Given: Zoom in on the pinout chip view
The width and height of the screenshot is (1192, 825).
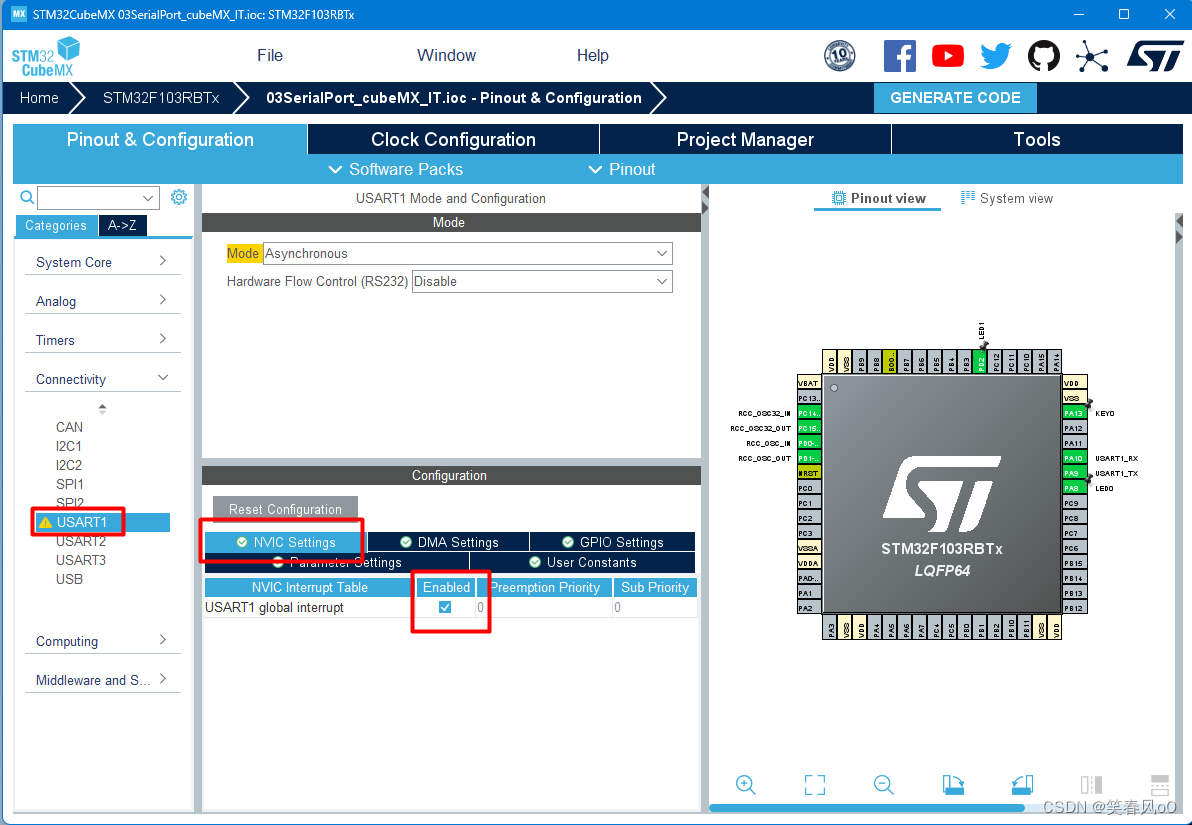Looking at the screenshot, I should pos(746,785).
